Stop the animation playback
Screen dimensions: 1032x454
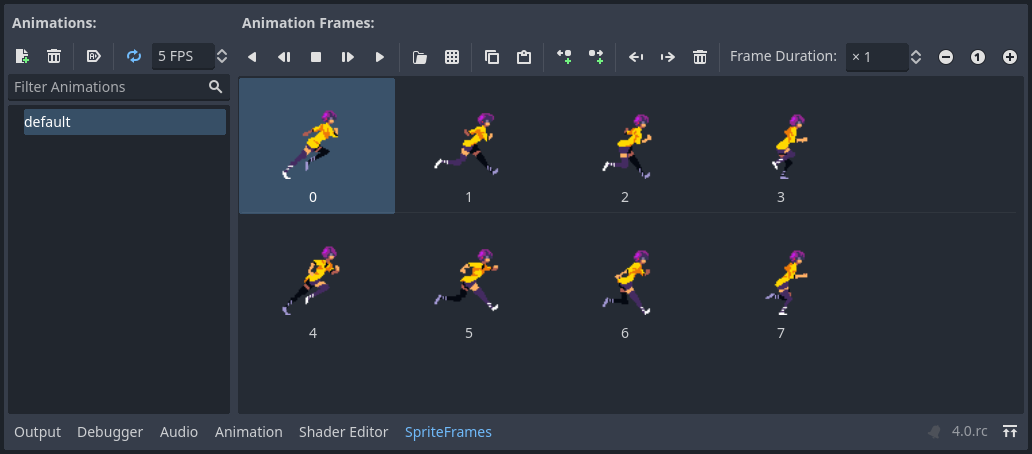[x=316, y=57]
